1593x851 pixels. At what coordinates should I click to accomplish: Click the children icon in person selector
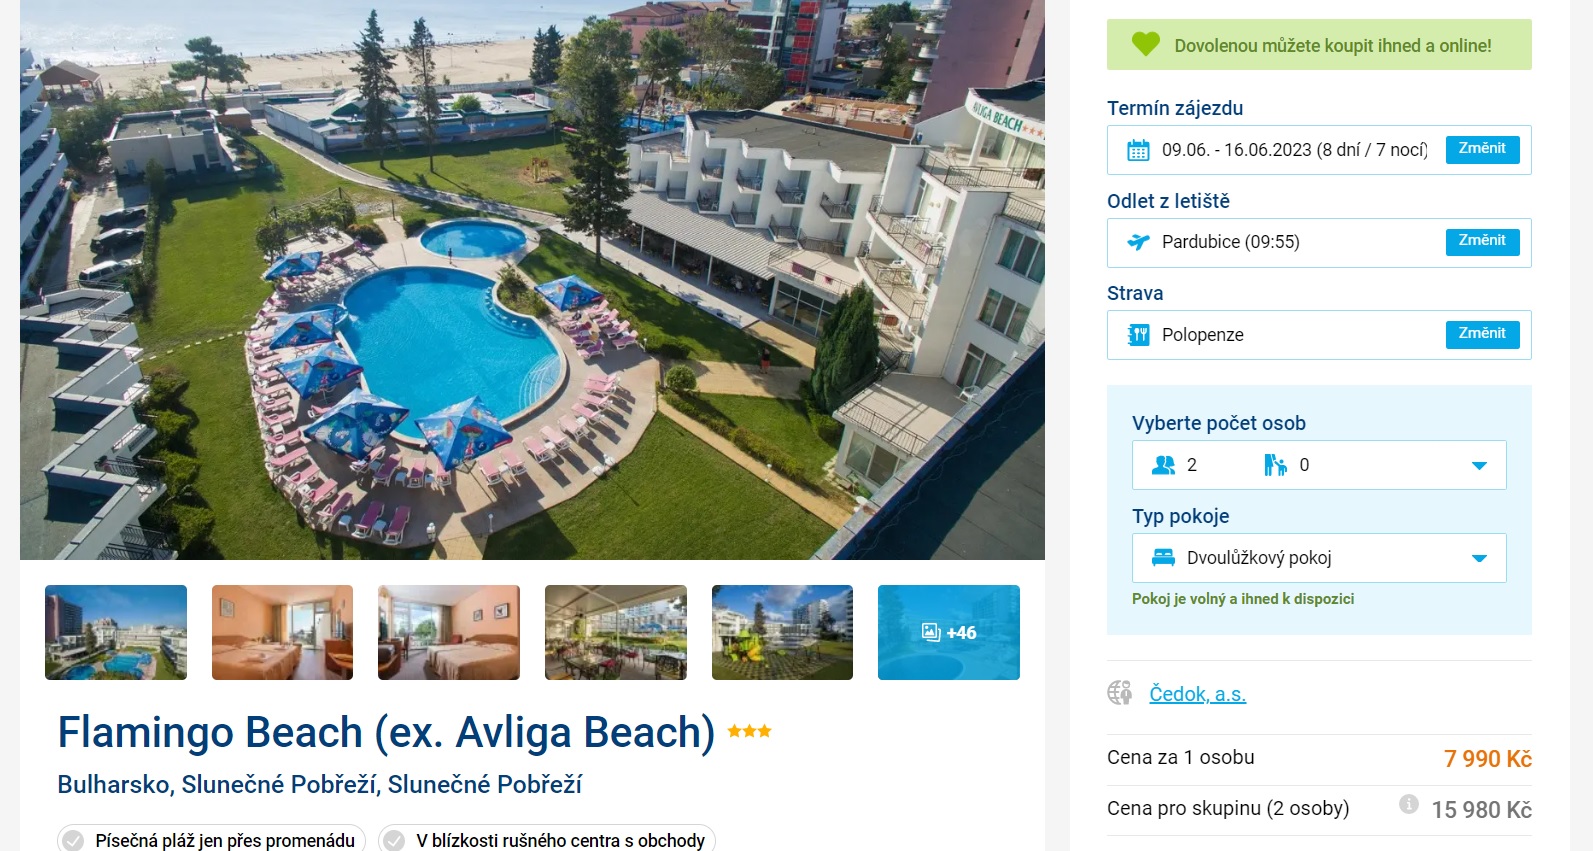(x=1275, y=465)
